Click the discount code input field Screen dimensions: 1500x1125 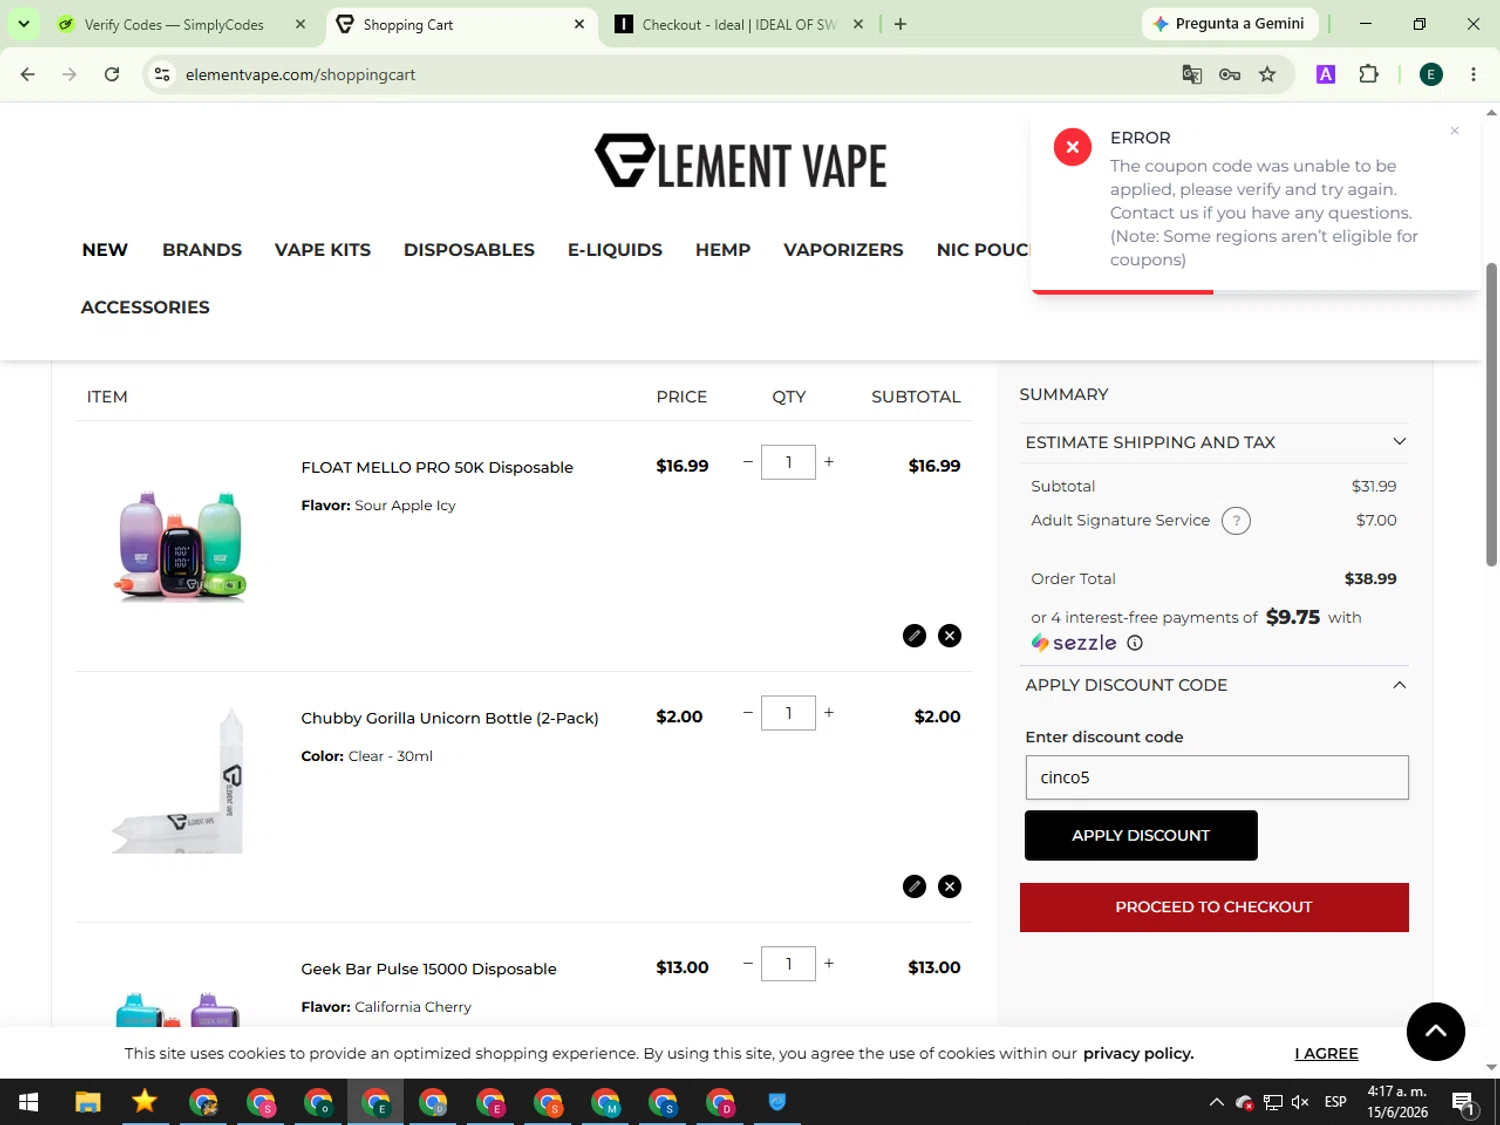(1216, 778)
